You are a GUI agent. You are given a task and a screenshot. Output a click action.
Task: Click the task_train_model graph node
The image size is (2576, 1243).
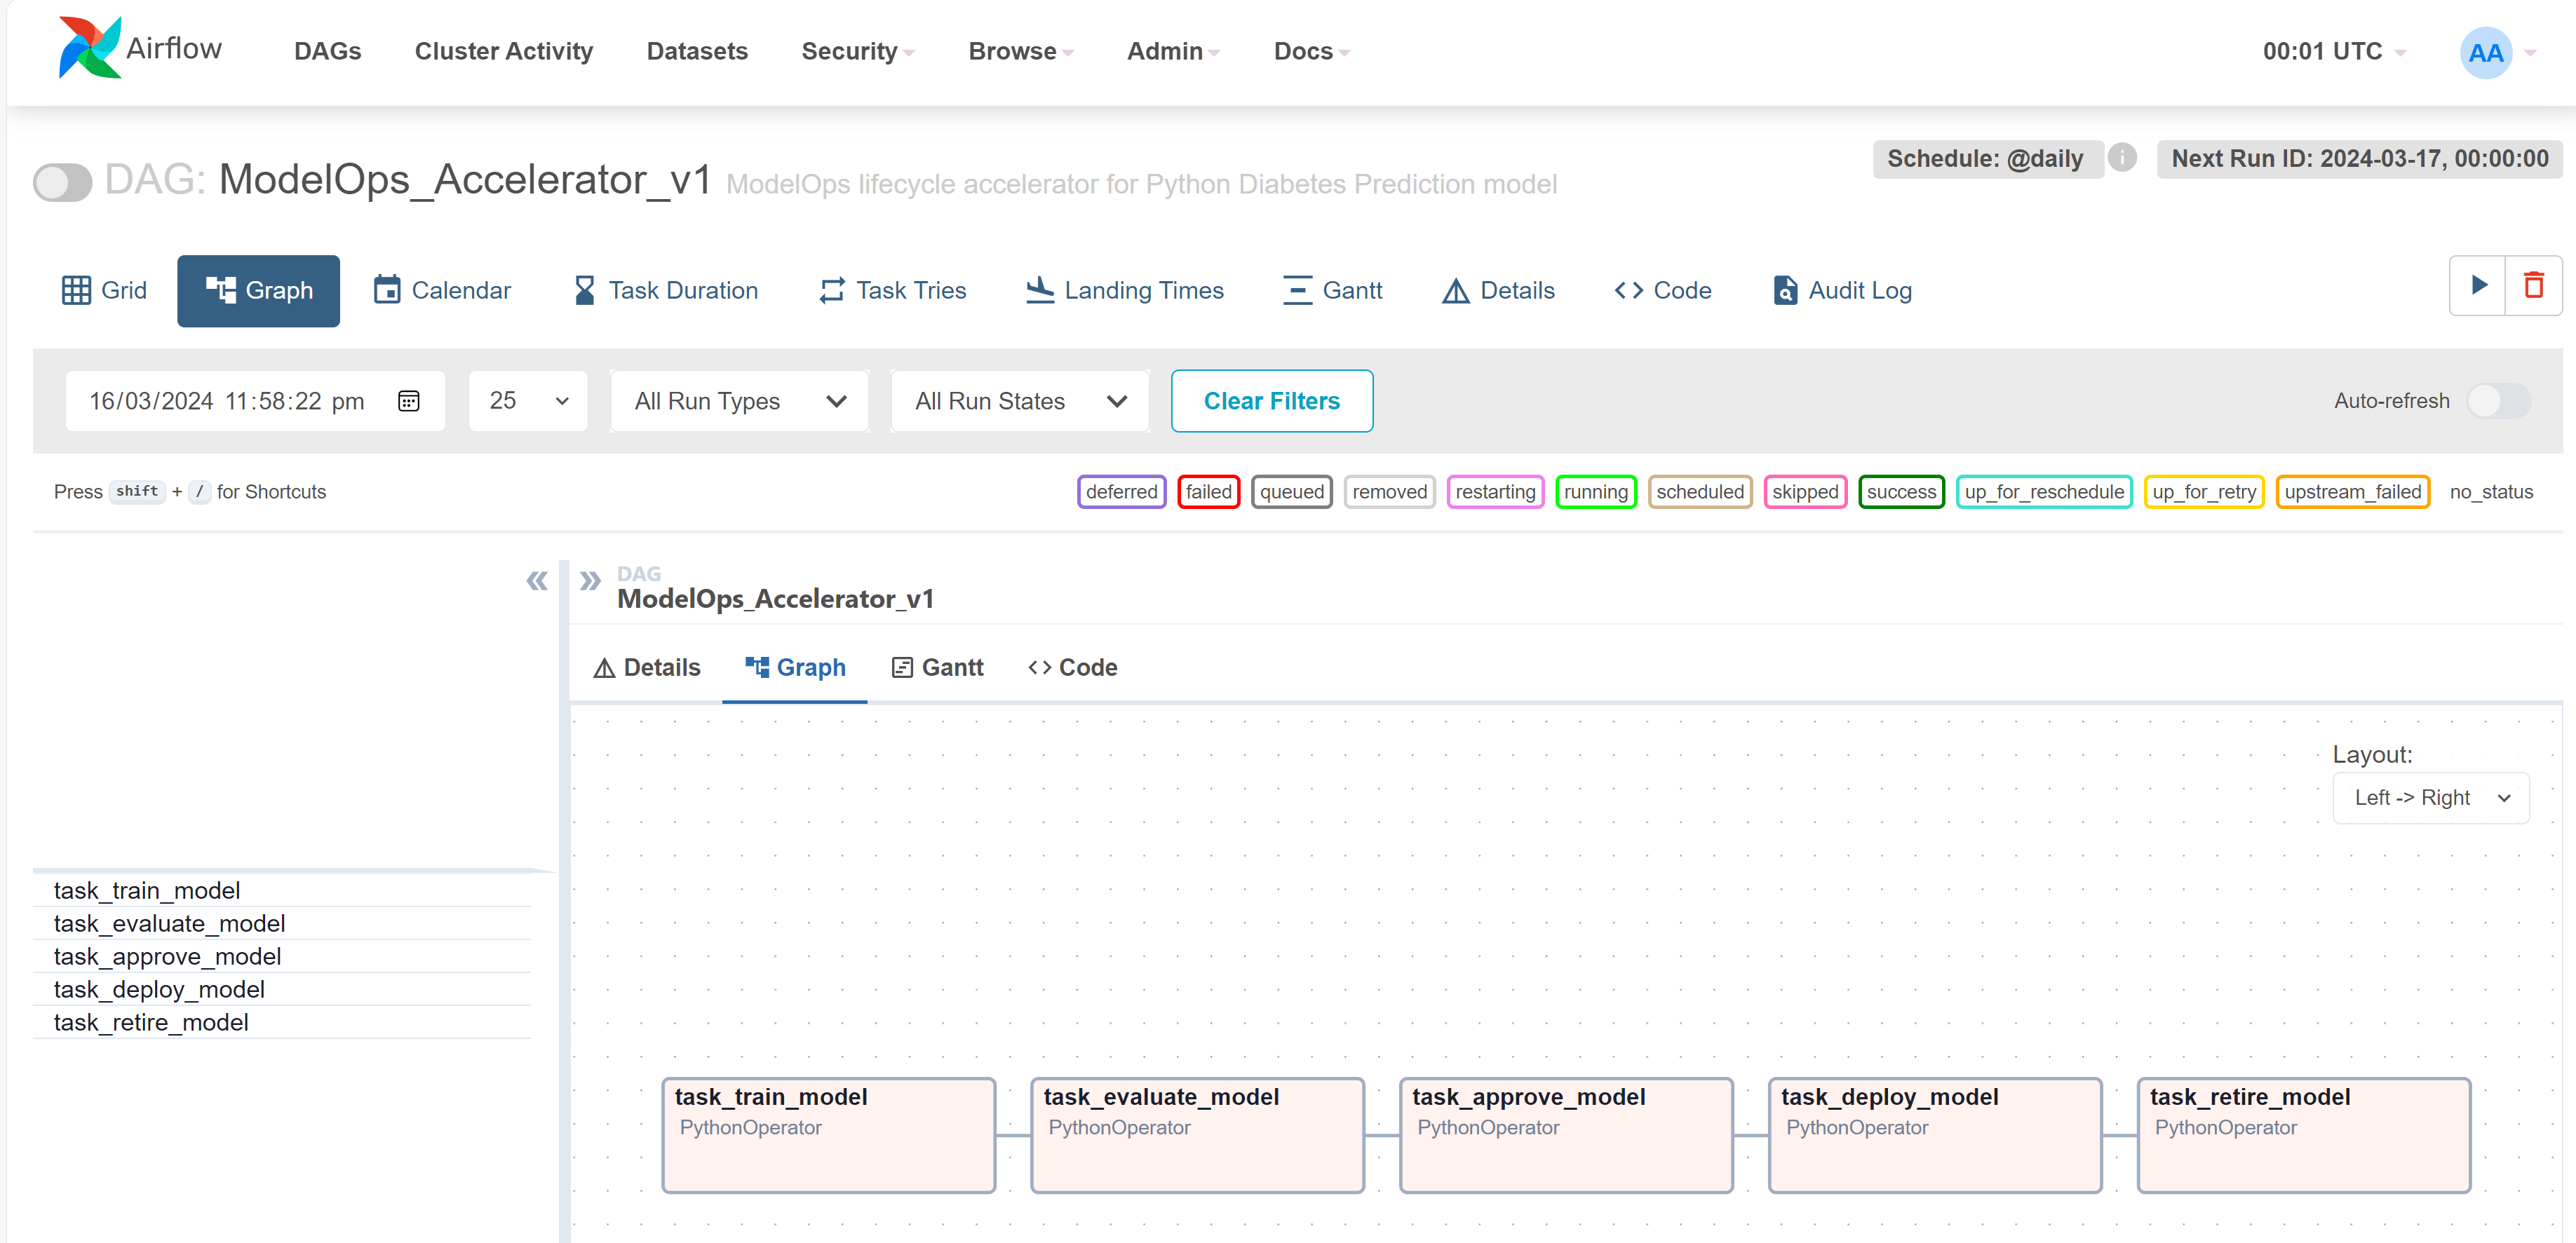pyautogui.click(x=829, y=1135)
